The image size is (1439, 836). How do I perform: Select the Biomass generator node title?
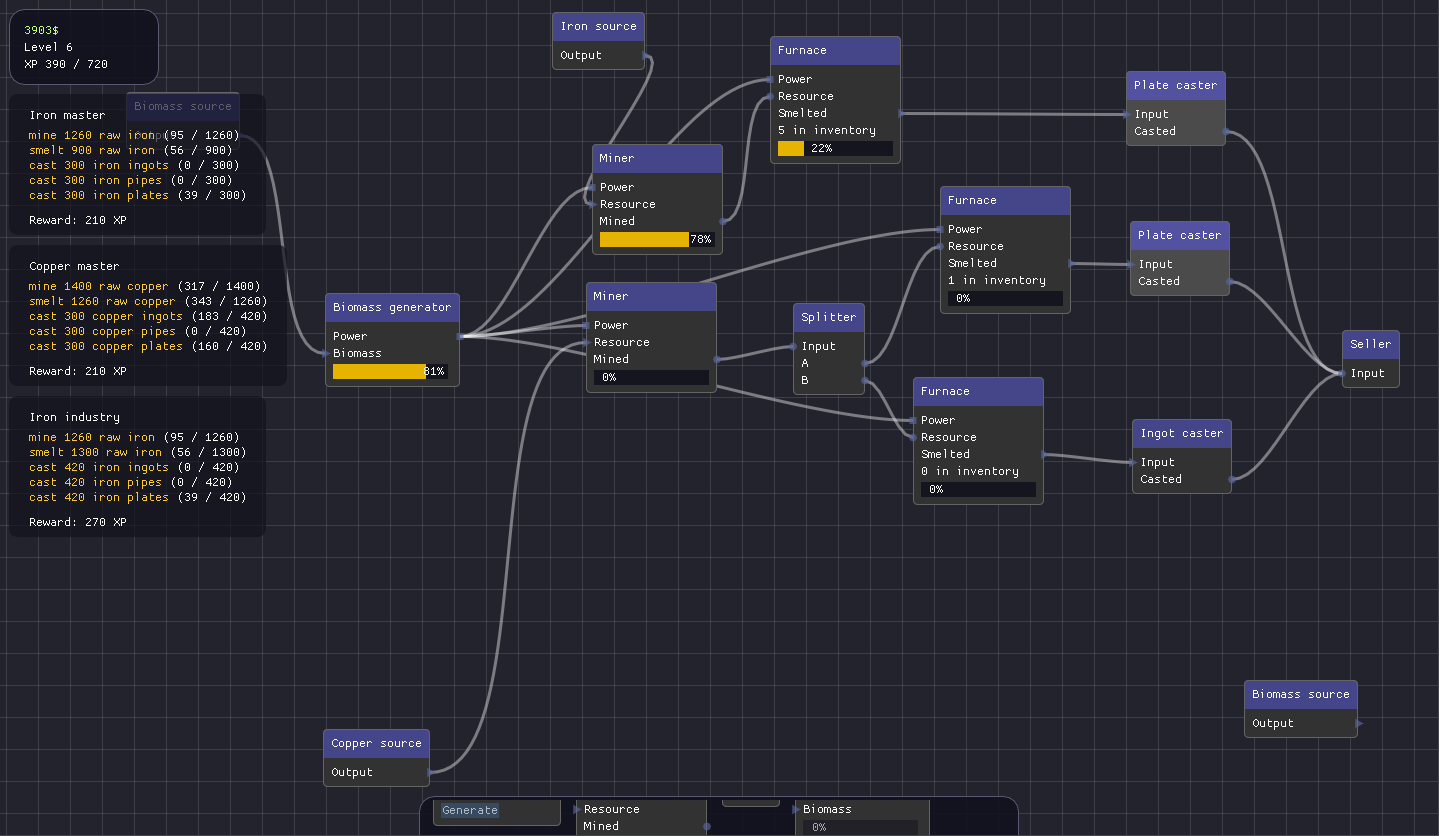(x=392, y=307)
